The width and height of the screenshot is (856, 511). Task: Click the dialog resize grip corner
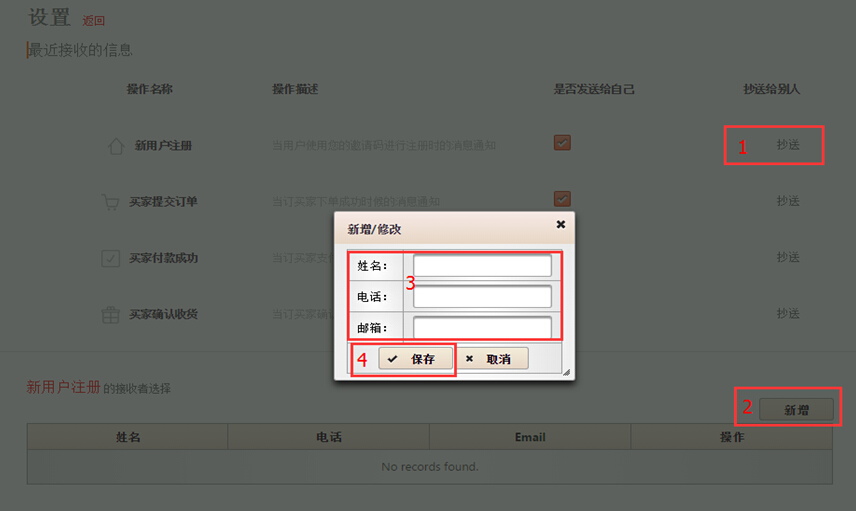566,372
